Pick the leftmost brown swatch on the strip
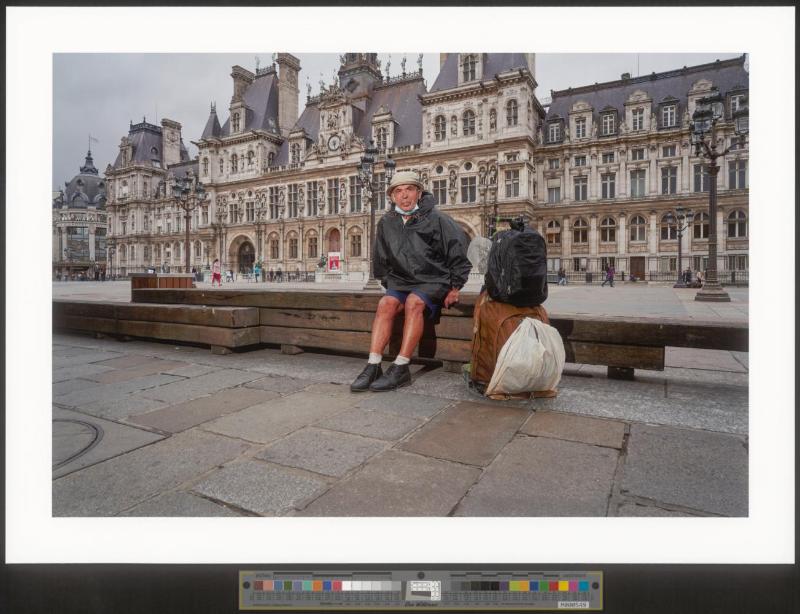 259,586
